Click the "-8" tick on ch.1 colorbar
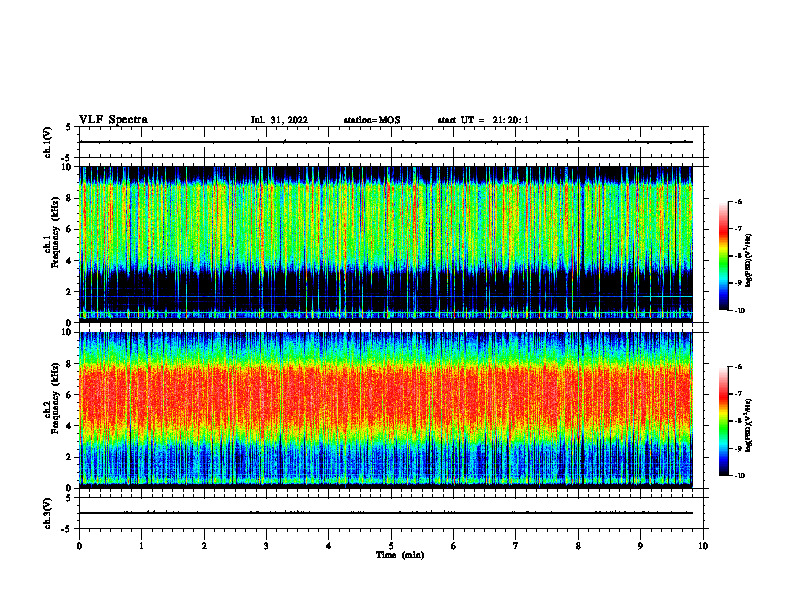This screenshot has height=612, width=792. click(738, 256)
